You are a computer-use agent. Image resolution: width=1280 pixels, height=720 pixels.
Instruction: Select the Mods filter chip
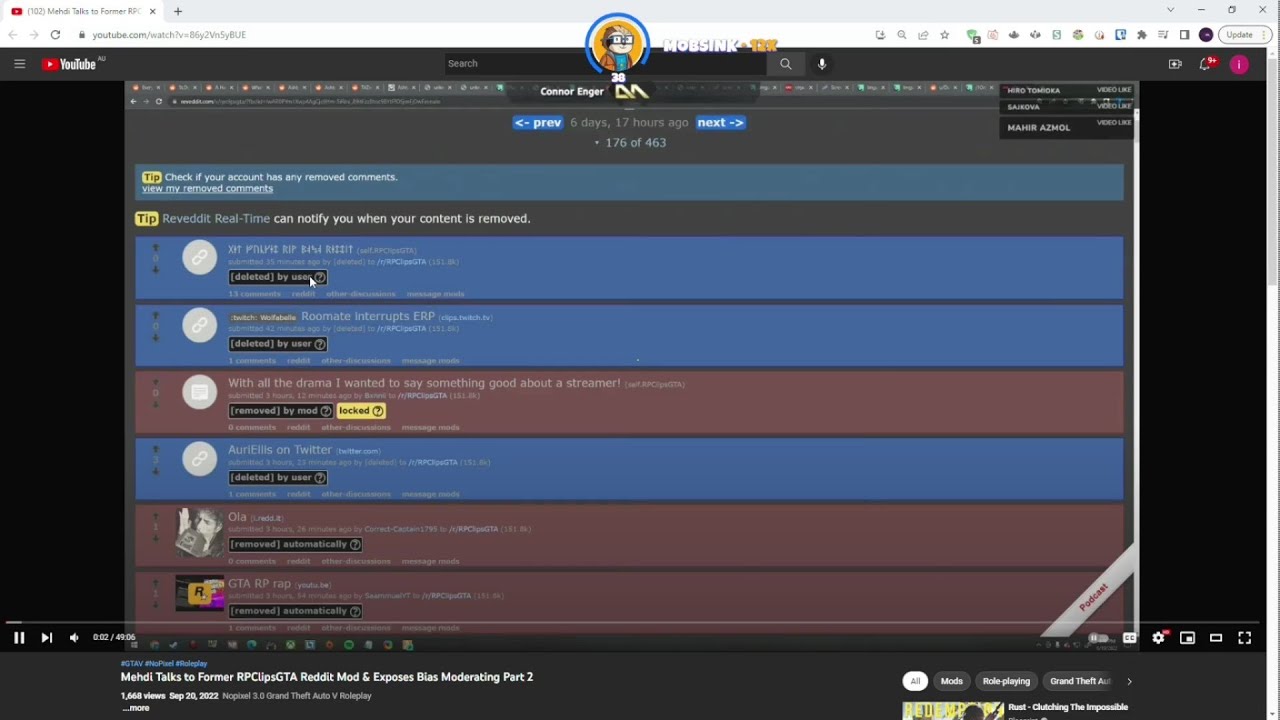pos(951,681)
